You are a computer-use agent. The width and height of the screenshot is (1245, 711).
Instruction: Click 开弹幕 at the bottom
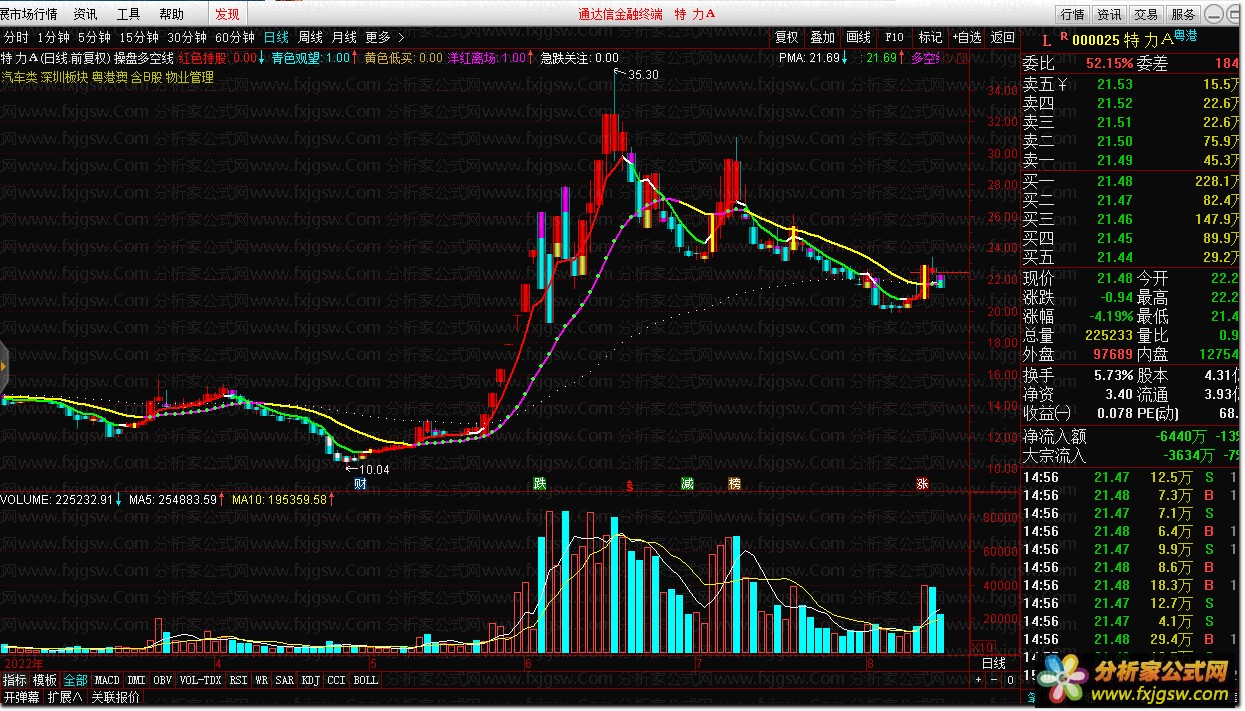click(22, 697)
